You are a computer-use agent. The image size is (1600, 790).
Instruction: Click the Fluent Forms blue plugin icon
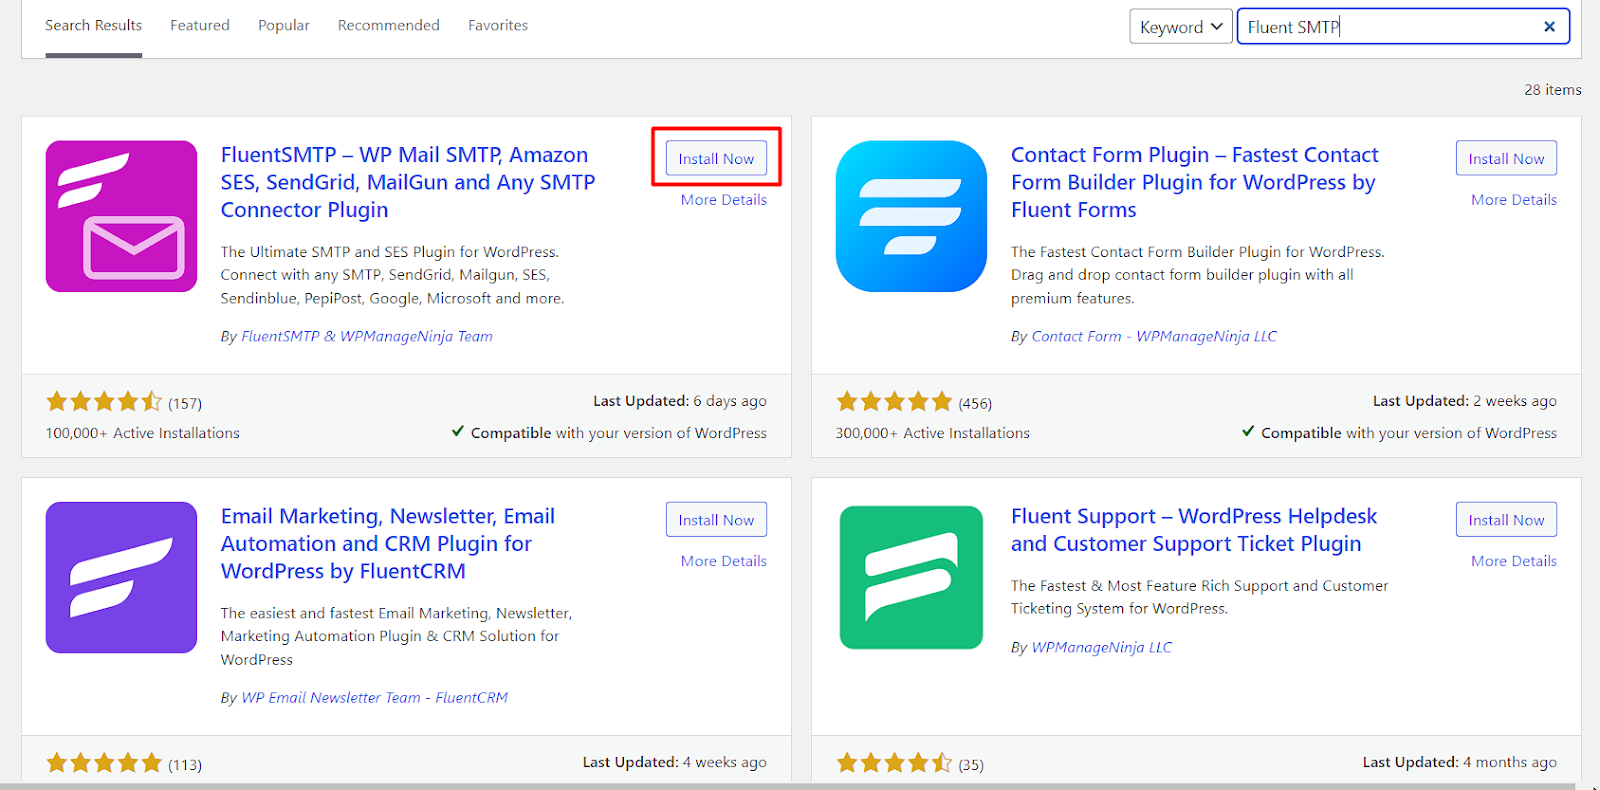point(911,216)
